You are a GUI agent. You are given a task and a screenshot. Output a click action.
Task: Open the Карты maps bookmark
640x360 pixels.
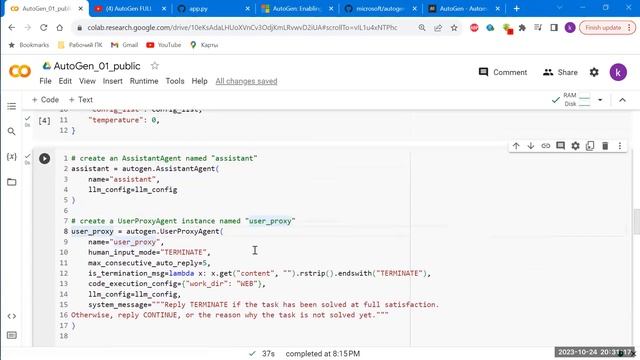204,45
